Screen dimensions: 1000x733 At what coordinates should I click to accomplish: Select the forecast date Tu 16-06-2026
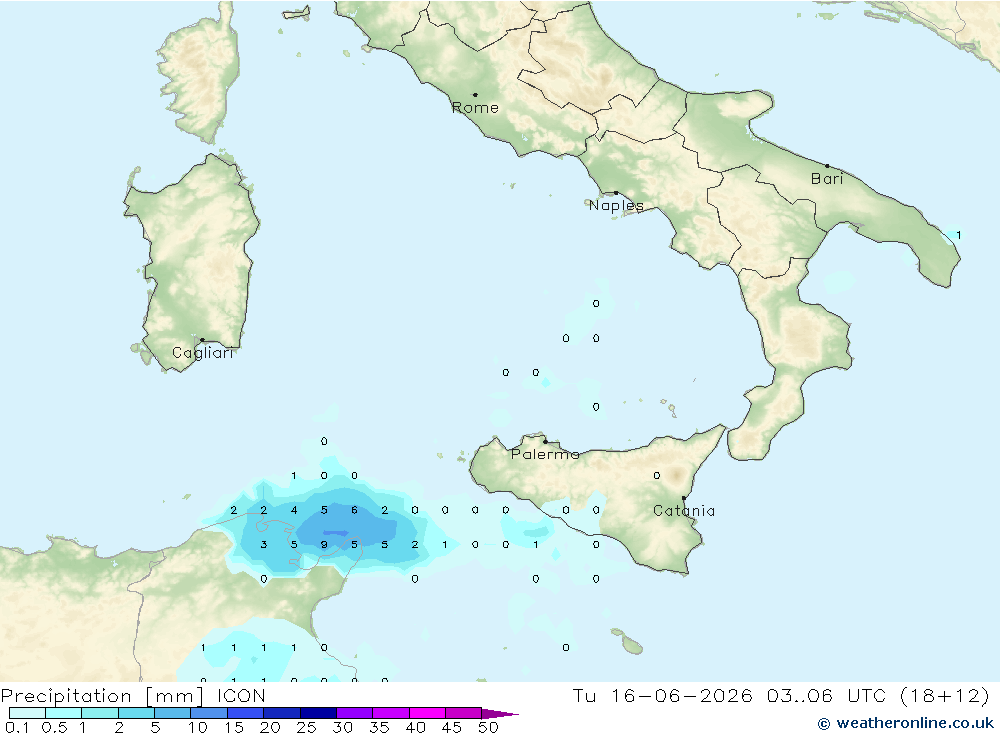(x=662, y=695)
